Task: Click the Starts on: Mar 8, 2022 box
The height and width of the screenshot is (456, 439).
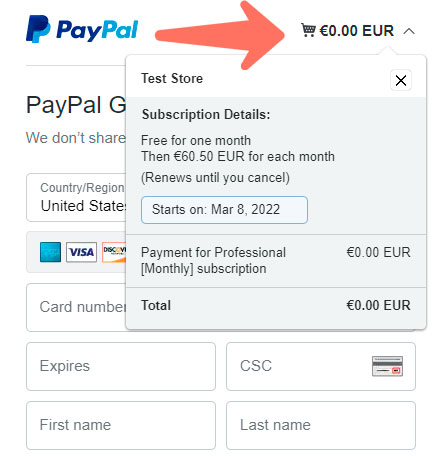Action: [x=224, y=210]
